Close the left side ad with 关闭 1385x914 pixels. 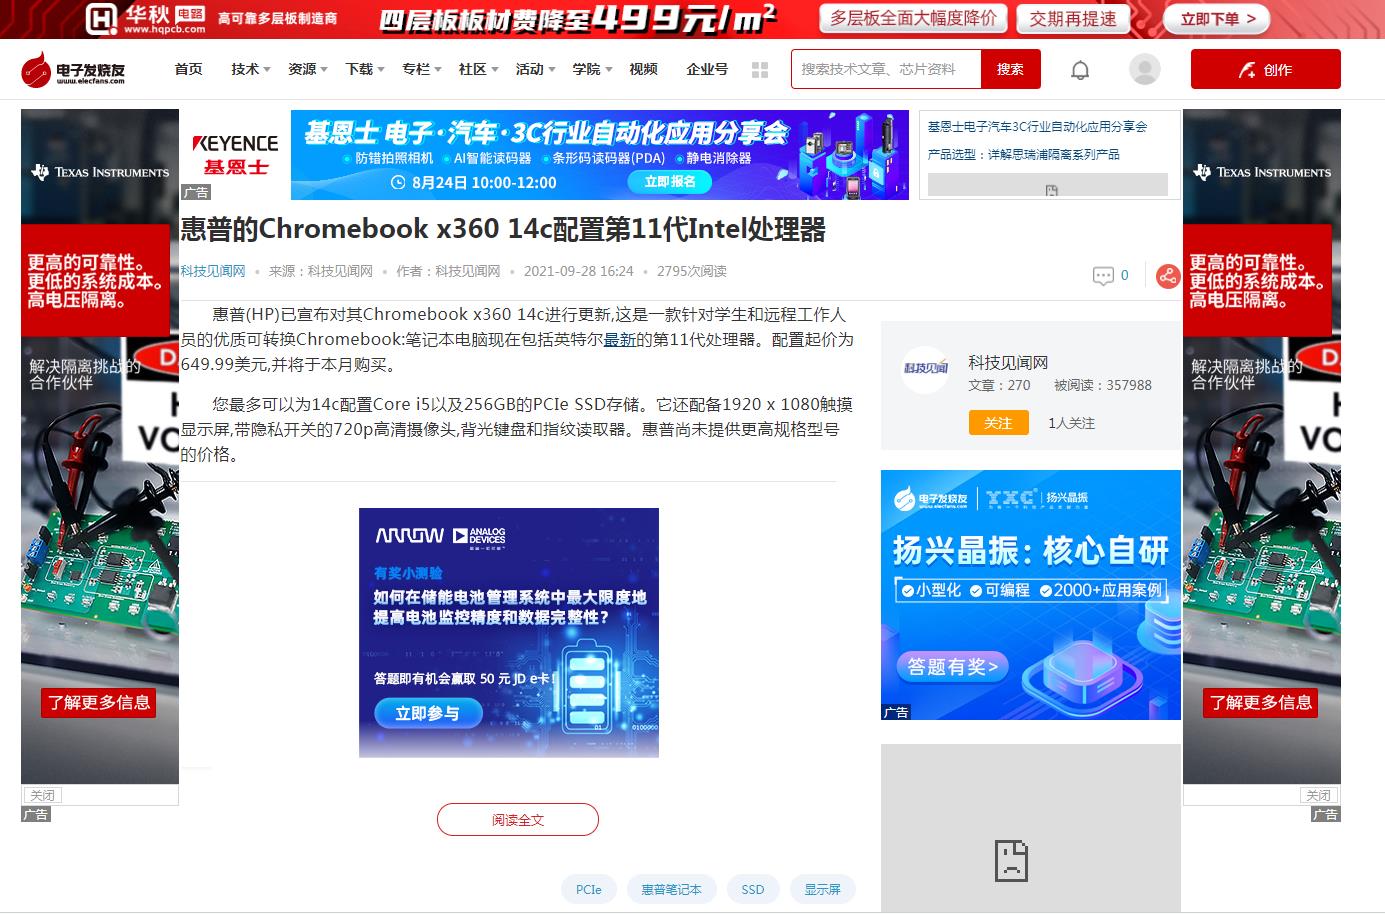point(42,796)
